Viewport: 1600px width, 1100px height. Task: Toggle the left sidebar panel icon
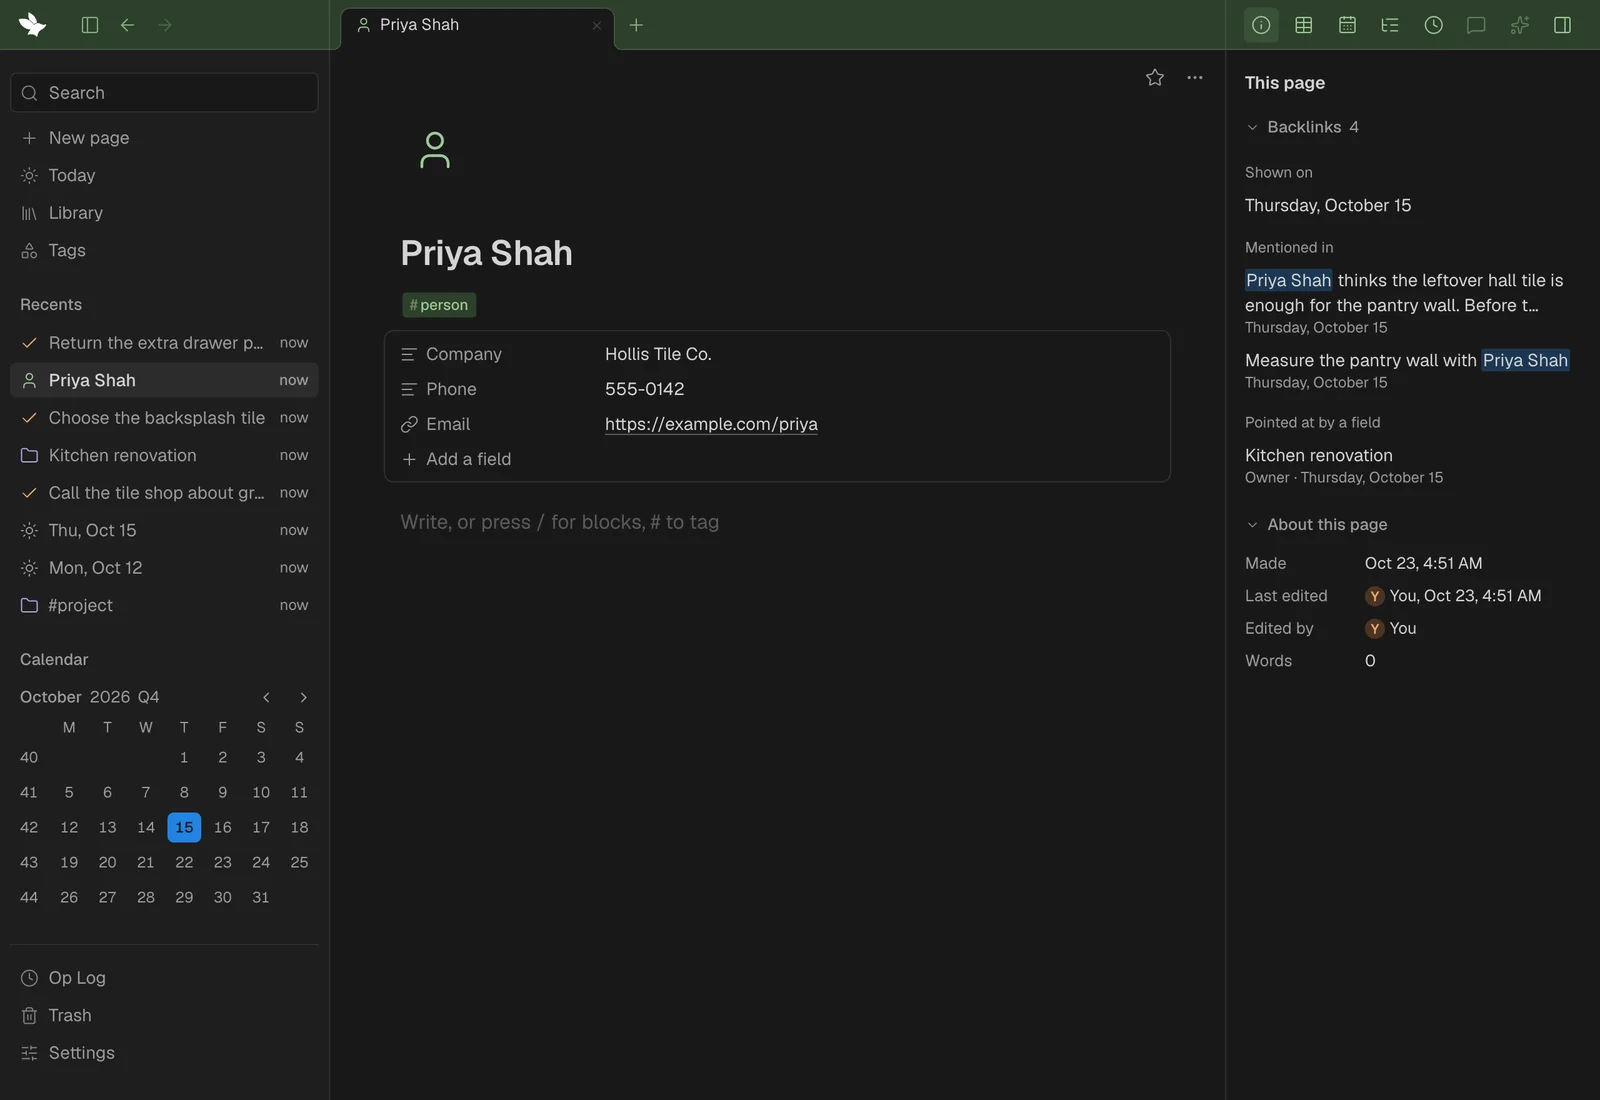pyautogui.click(x=90, y=25)
